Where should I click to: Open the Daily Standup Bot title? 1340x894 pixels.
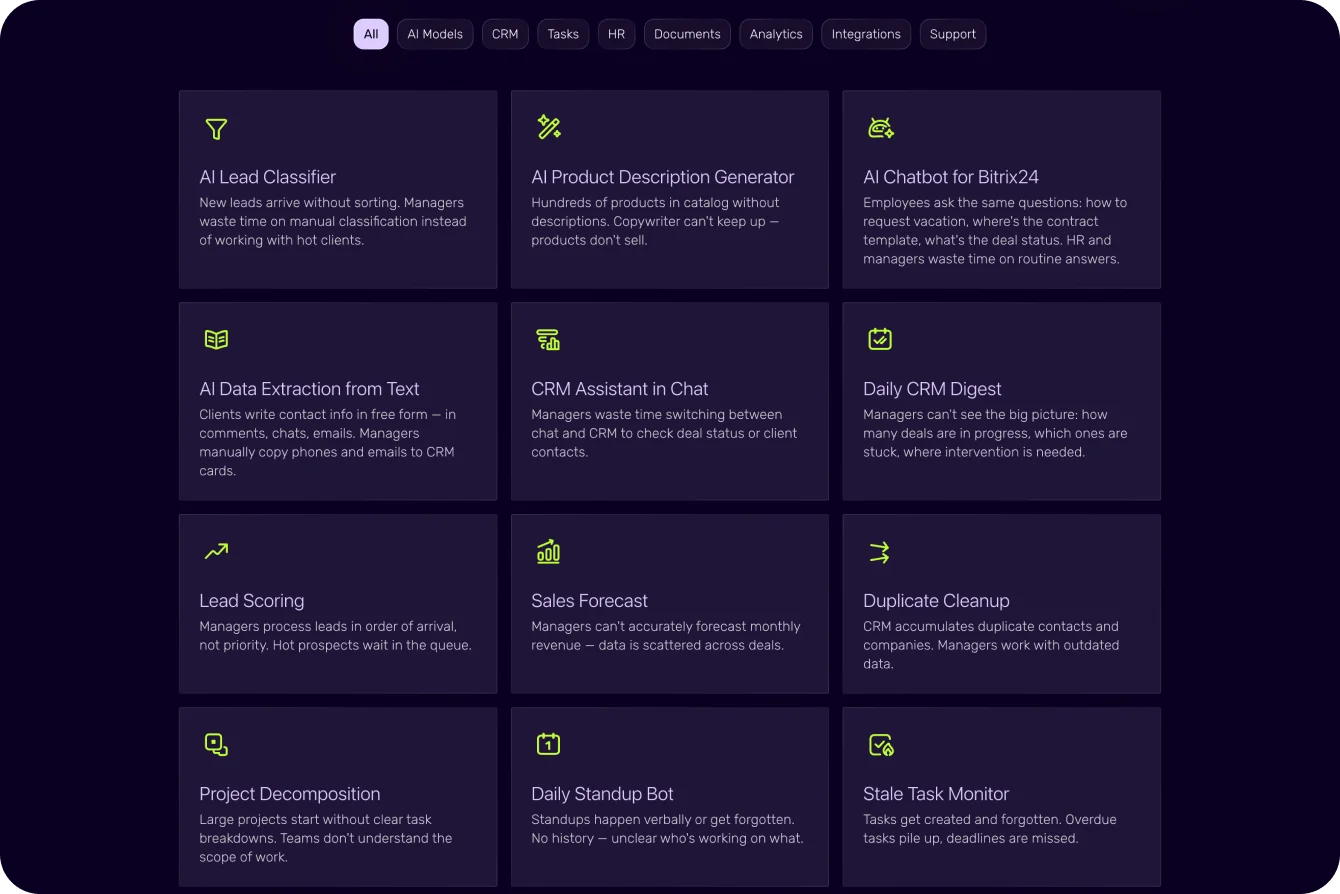(x=602, y=794)
